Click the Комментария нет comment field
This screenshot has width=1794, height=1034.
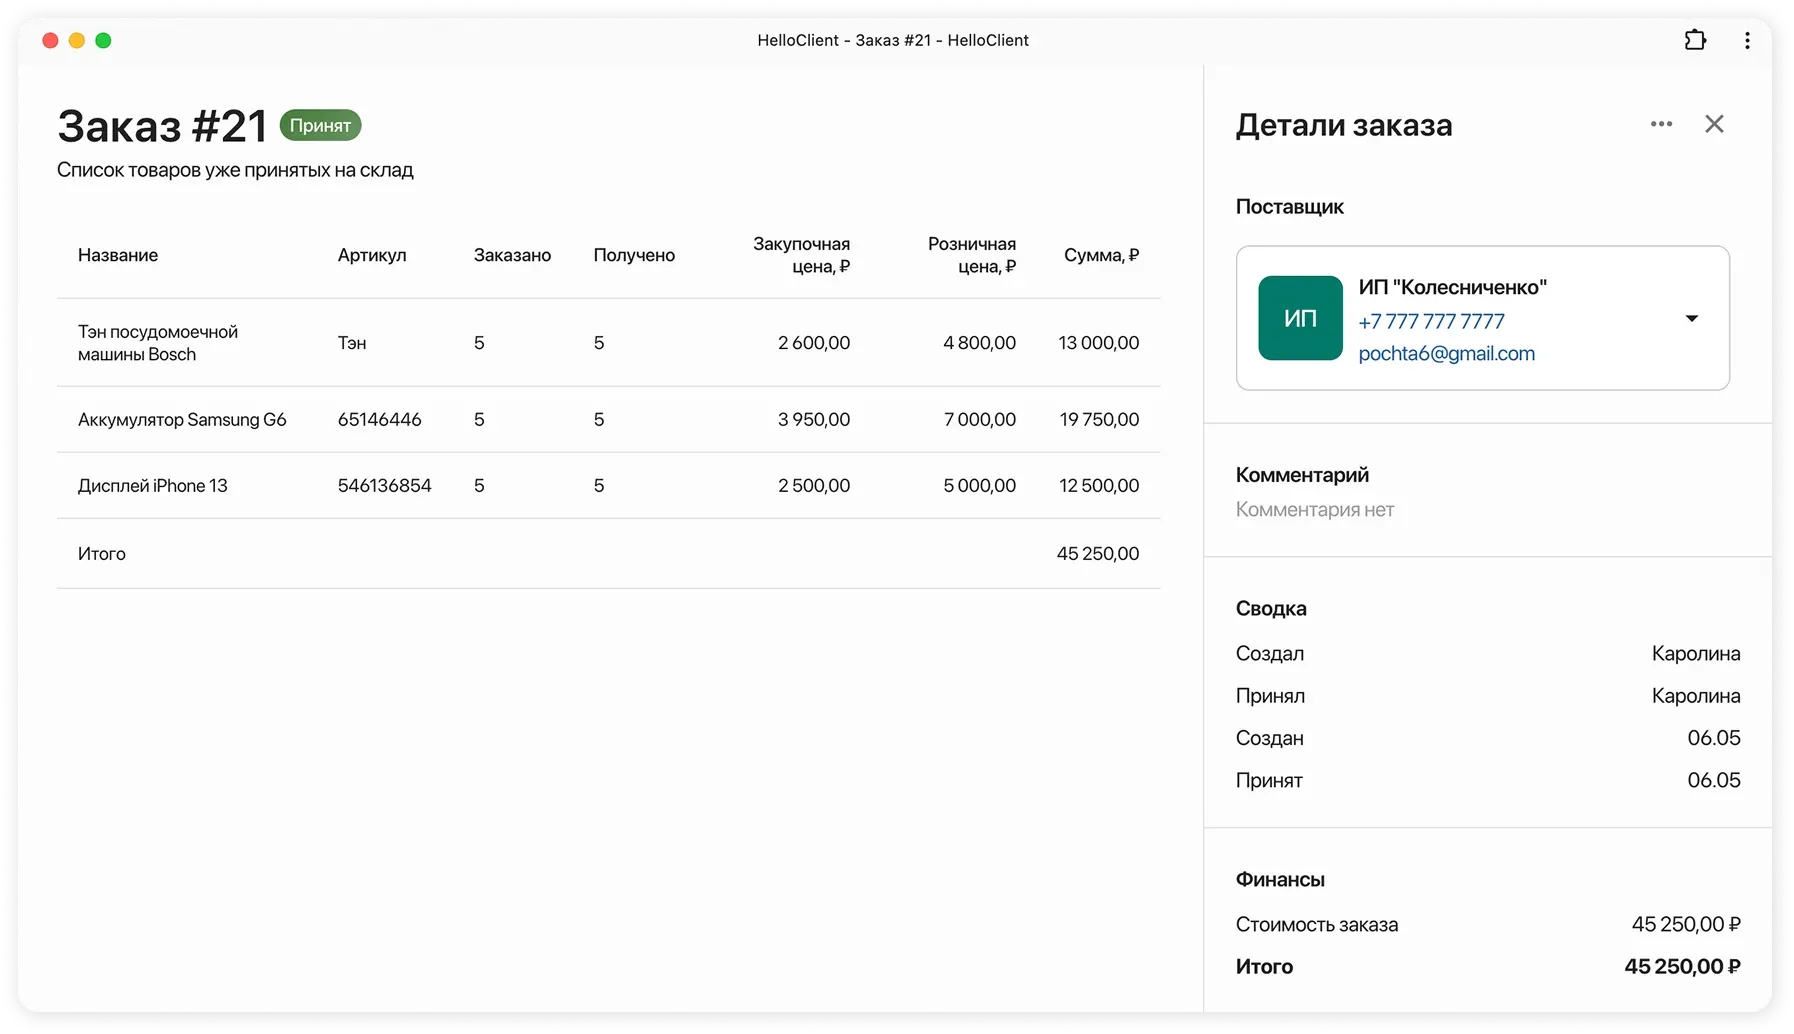point(1314,510)
